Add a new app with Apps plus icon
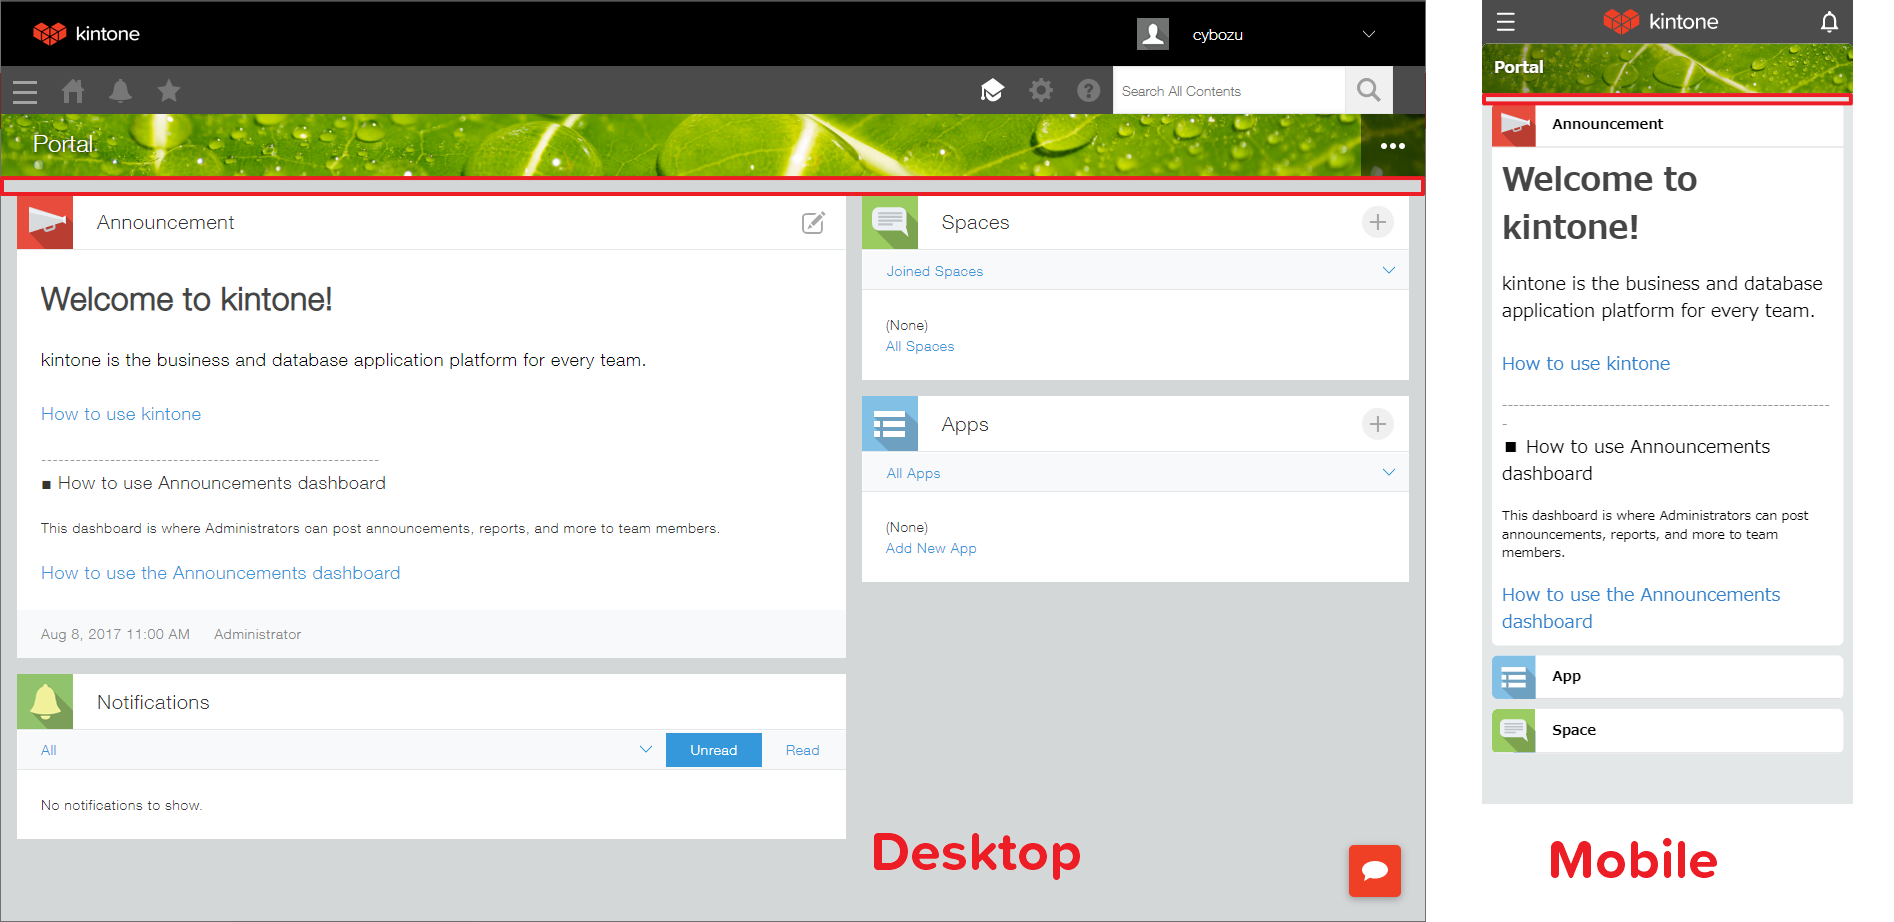1894x922 pixels. (1378, 424)
